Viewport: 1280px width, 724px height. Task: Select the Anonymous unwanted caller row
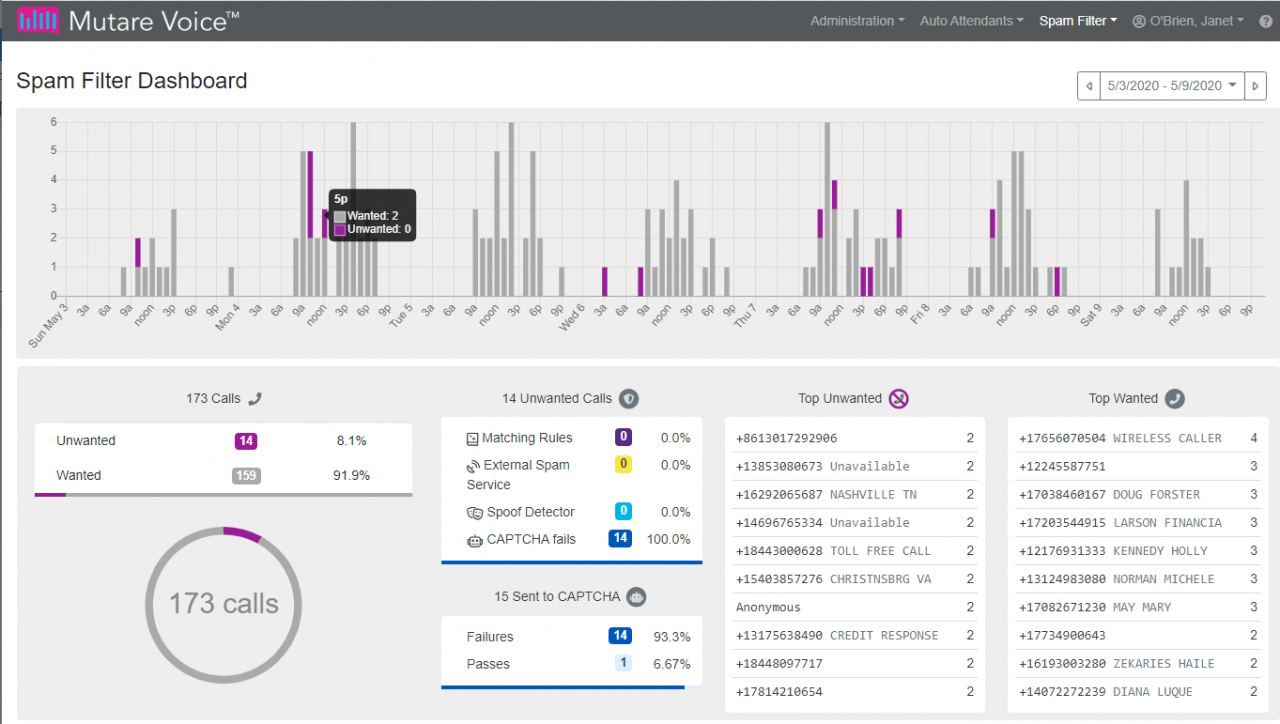[x=855, y=607]
